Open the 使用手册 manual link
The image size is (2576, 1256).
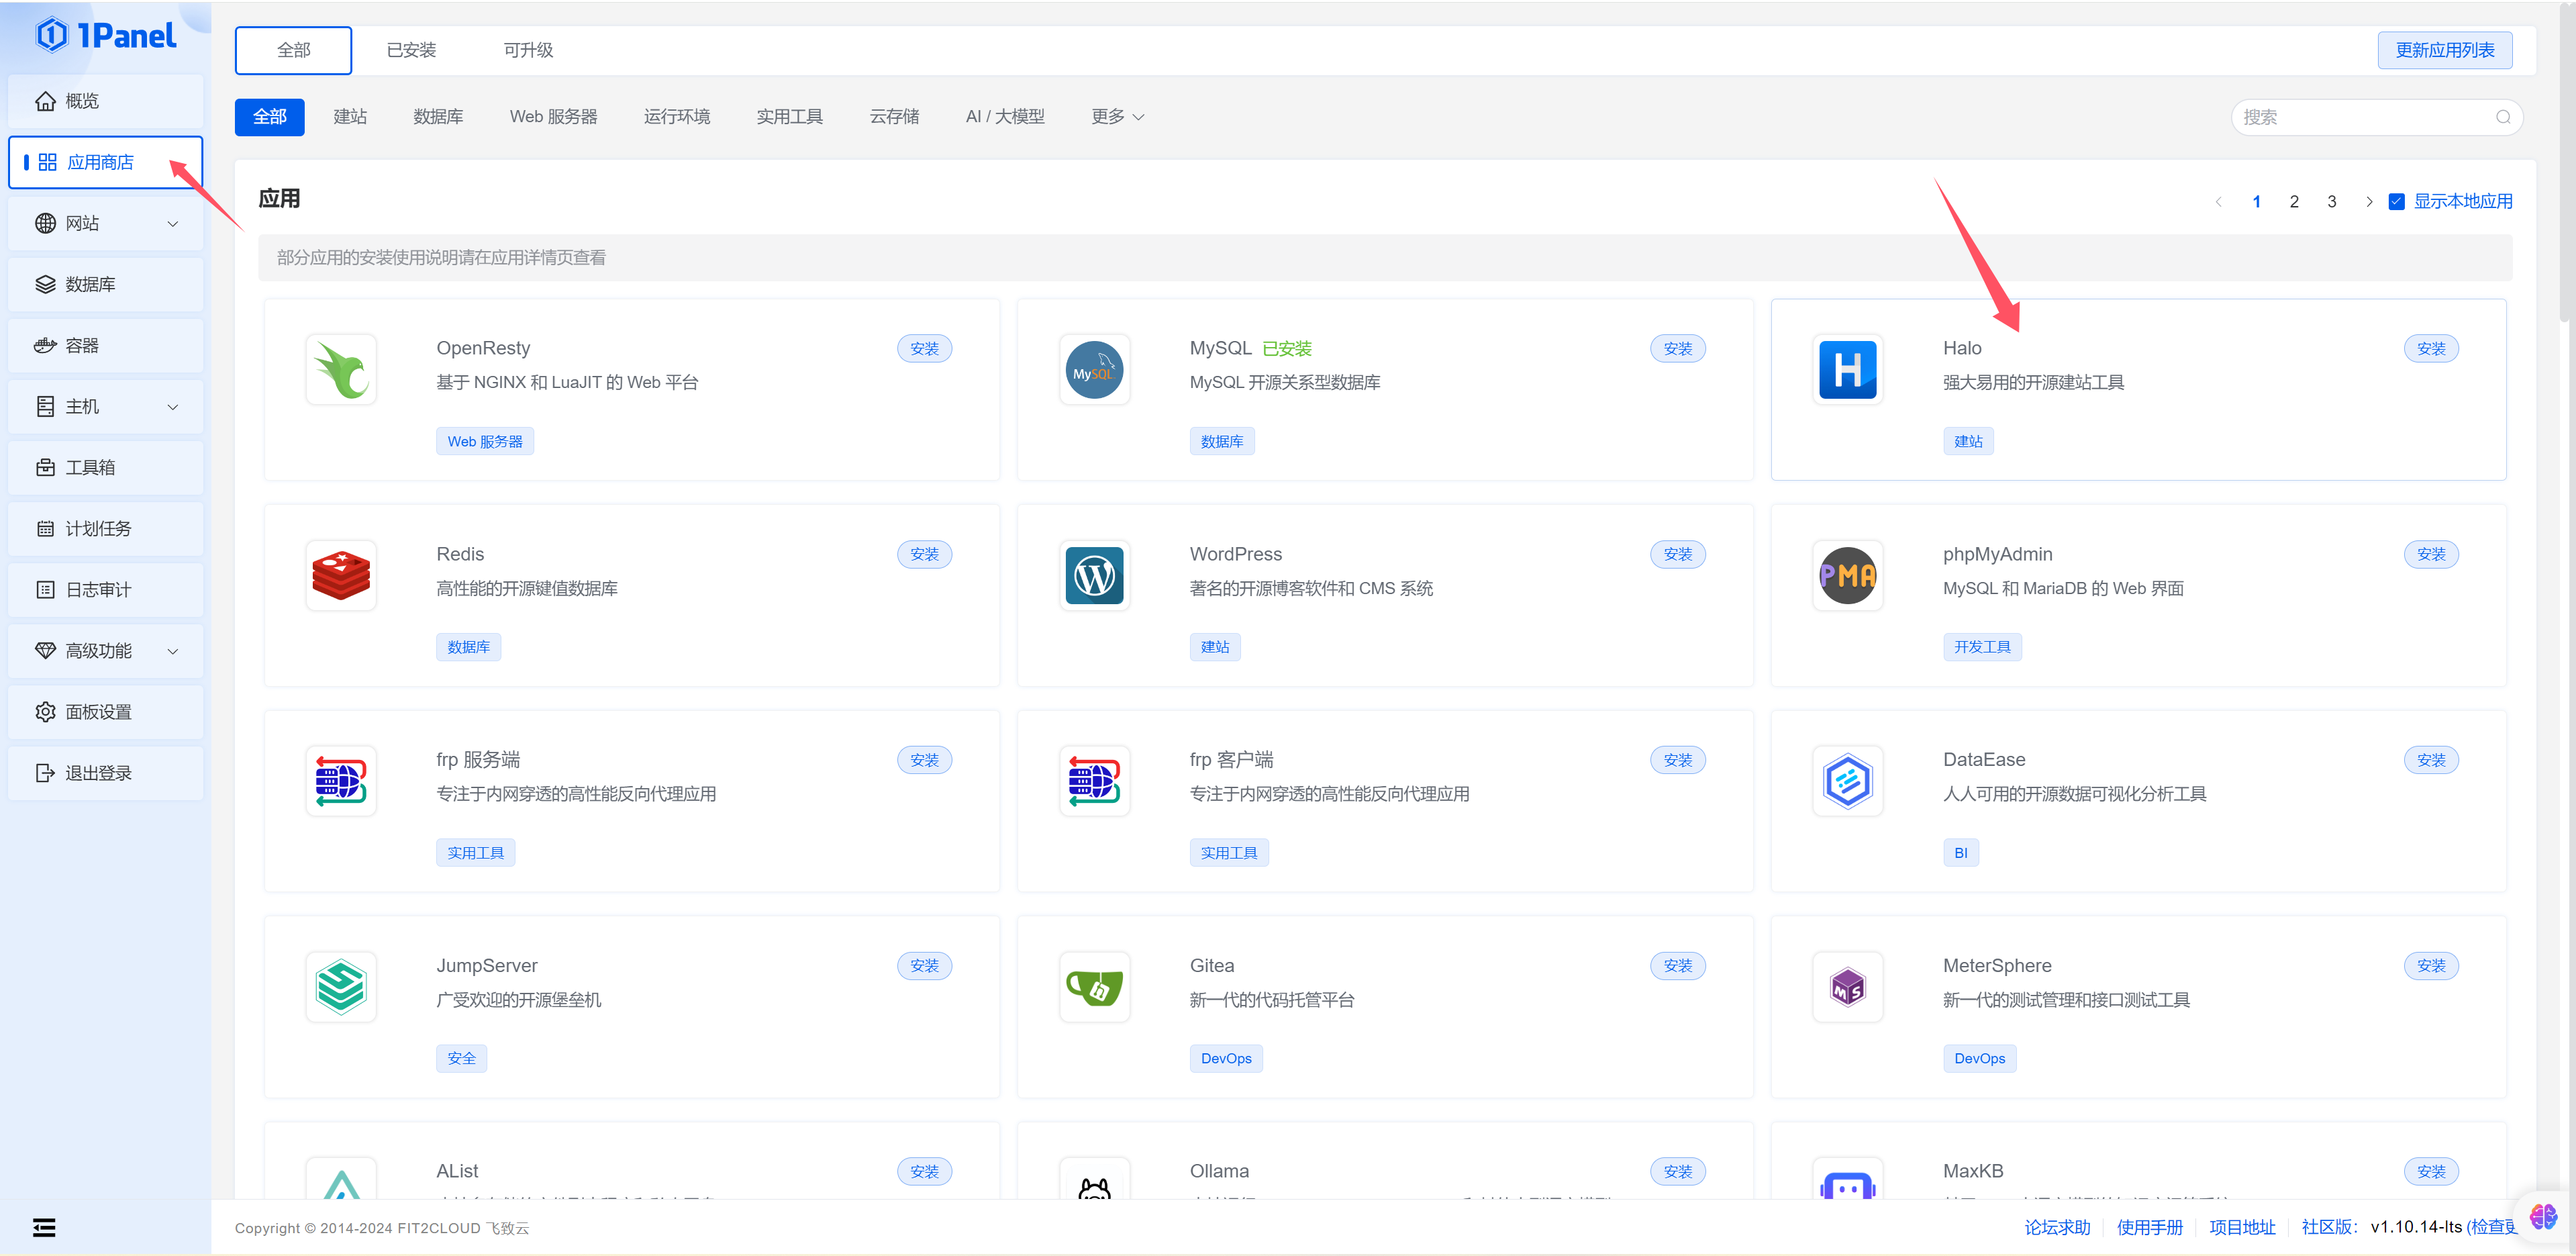(x=2149, y=1228)
